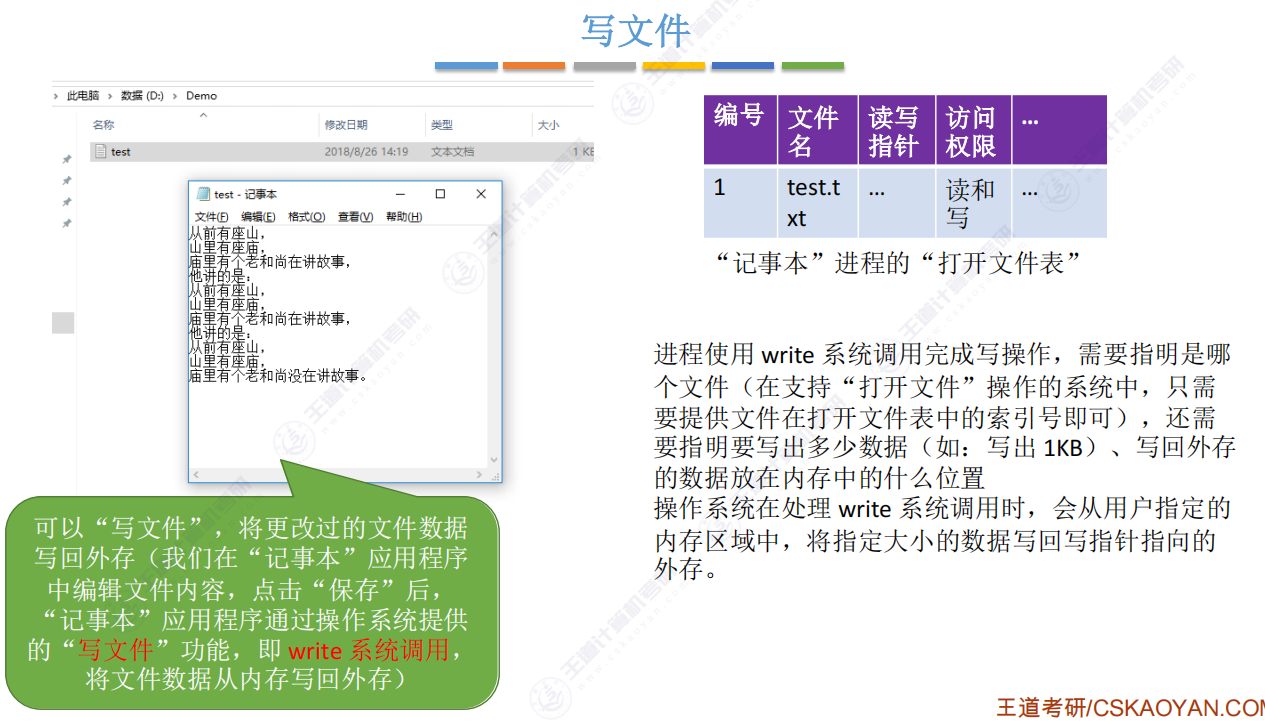Sort files by 修改日期 column header
The image size is (1265, 724).
point(346,125)
